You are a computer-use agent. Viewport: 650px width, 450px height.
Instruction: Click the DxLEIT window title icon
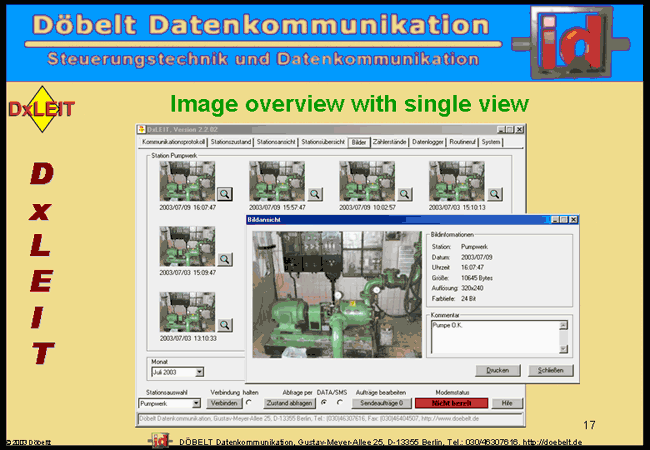click(142, 129)
